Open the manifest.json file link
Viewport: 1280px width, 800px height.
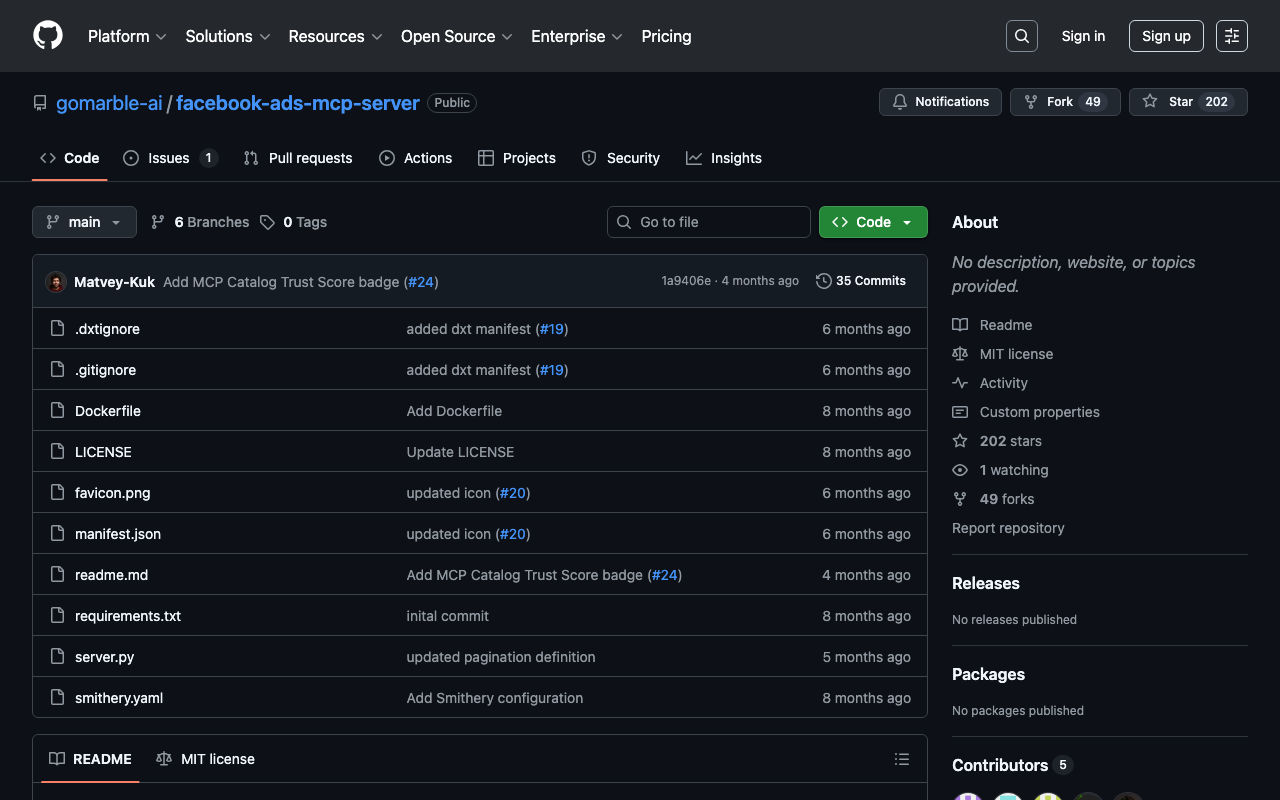click(118, 534)
